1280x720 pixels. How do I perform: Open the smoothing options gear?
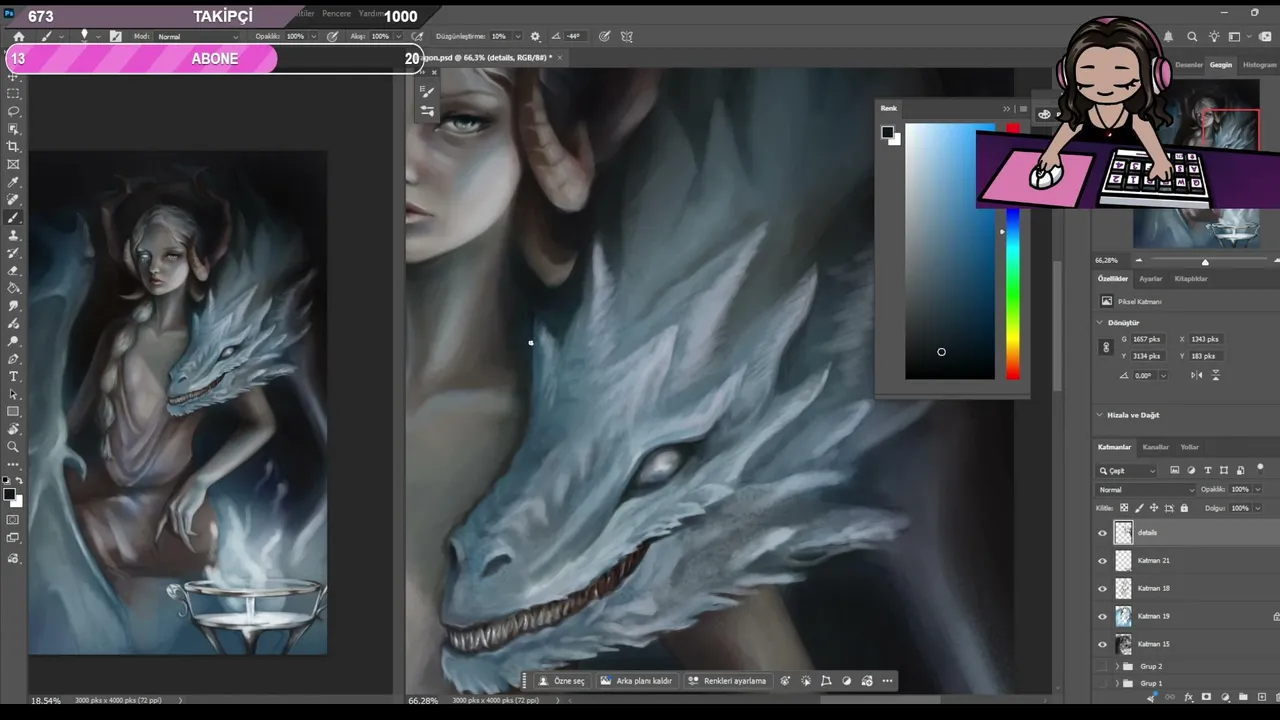point(535,36)
